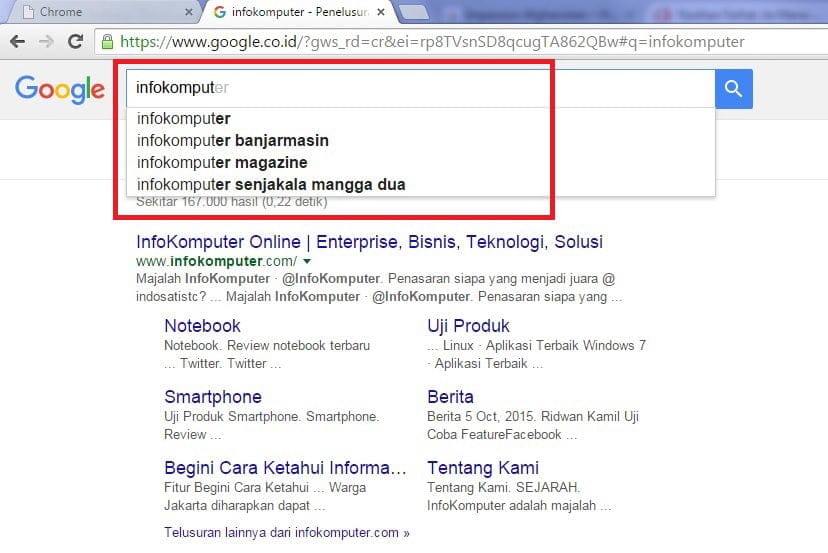
Task: Select suggestion 'infokomputer banjarmasin'
Action: click(x=233, y=140)
